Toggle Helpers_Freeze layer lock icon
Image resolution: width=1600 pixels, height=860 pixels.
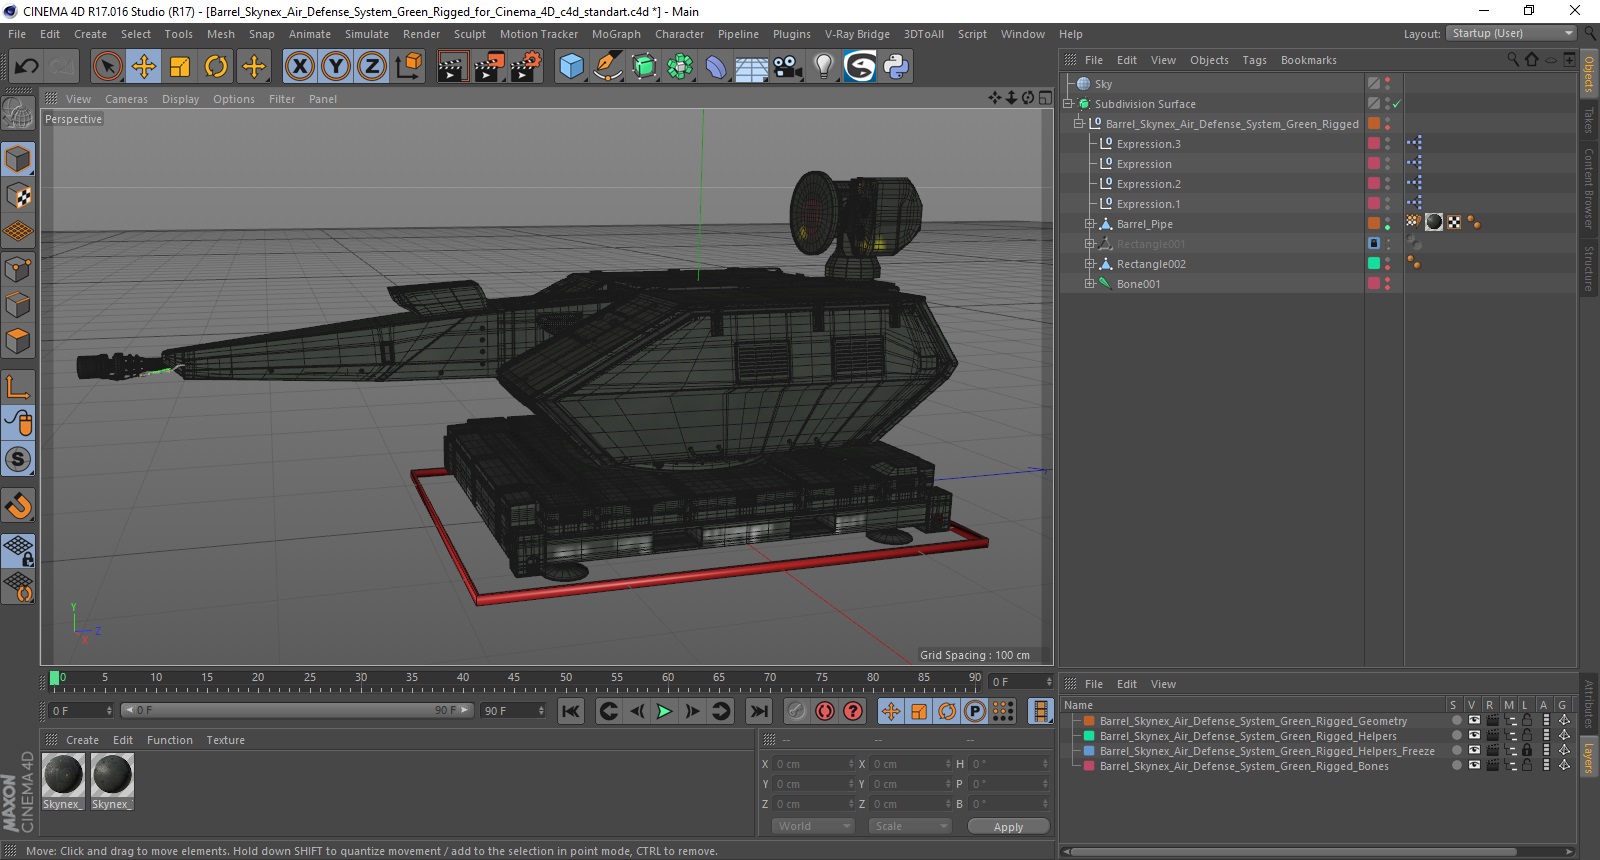pos(1527,751)
